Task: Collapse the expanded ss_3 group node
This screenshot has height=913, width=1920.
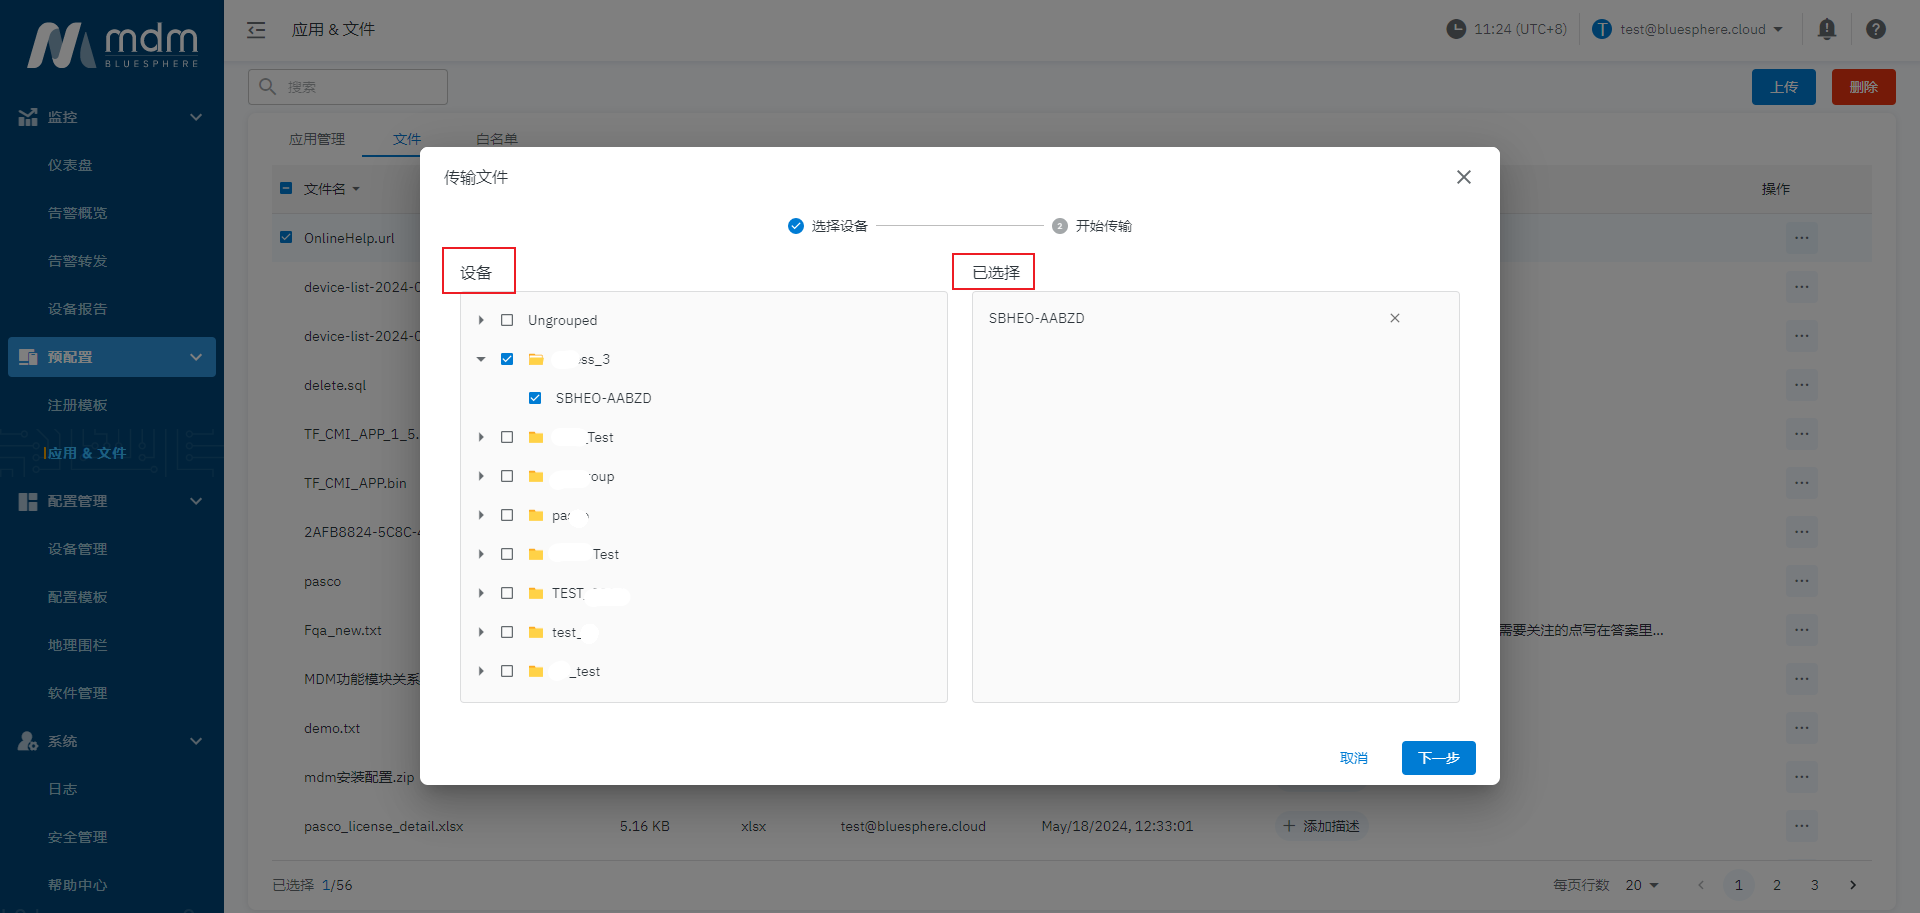Action: pyautogui.click(x=481, y=359)
